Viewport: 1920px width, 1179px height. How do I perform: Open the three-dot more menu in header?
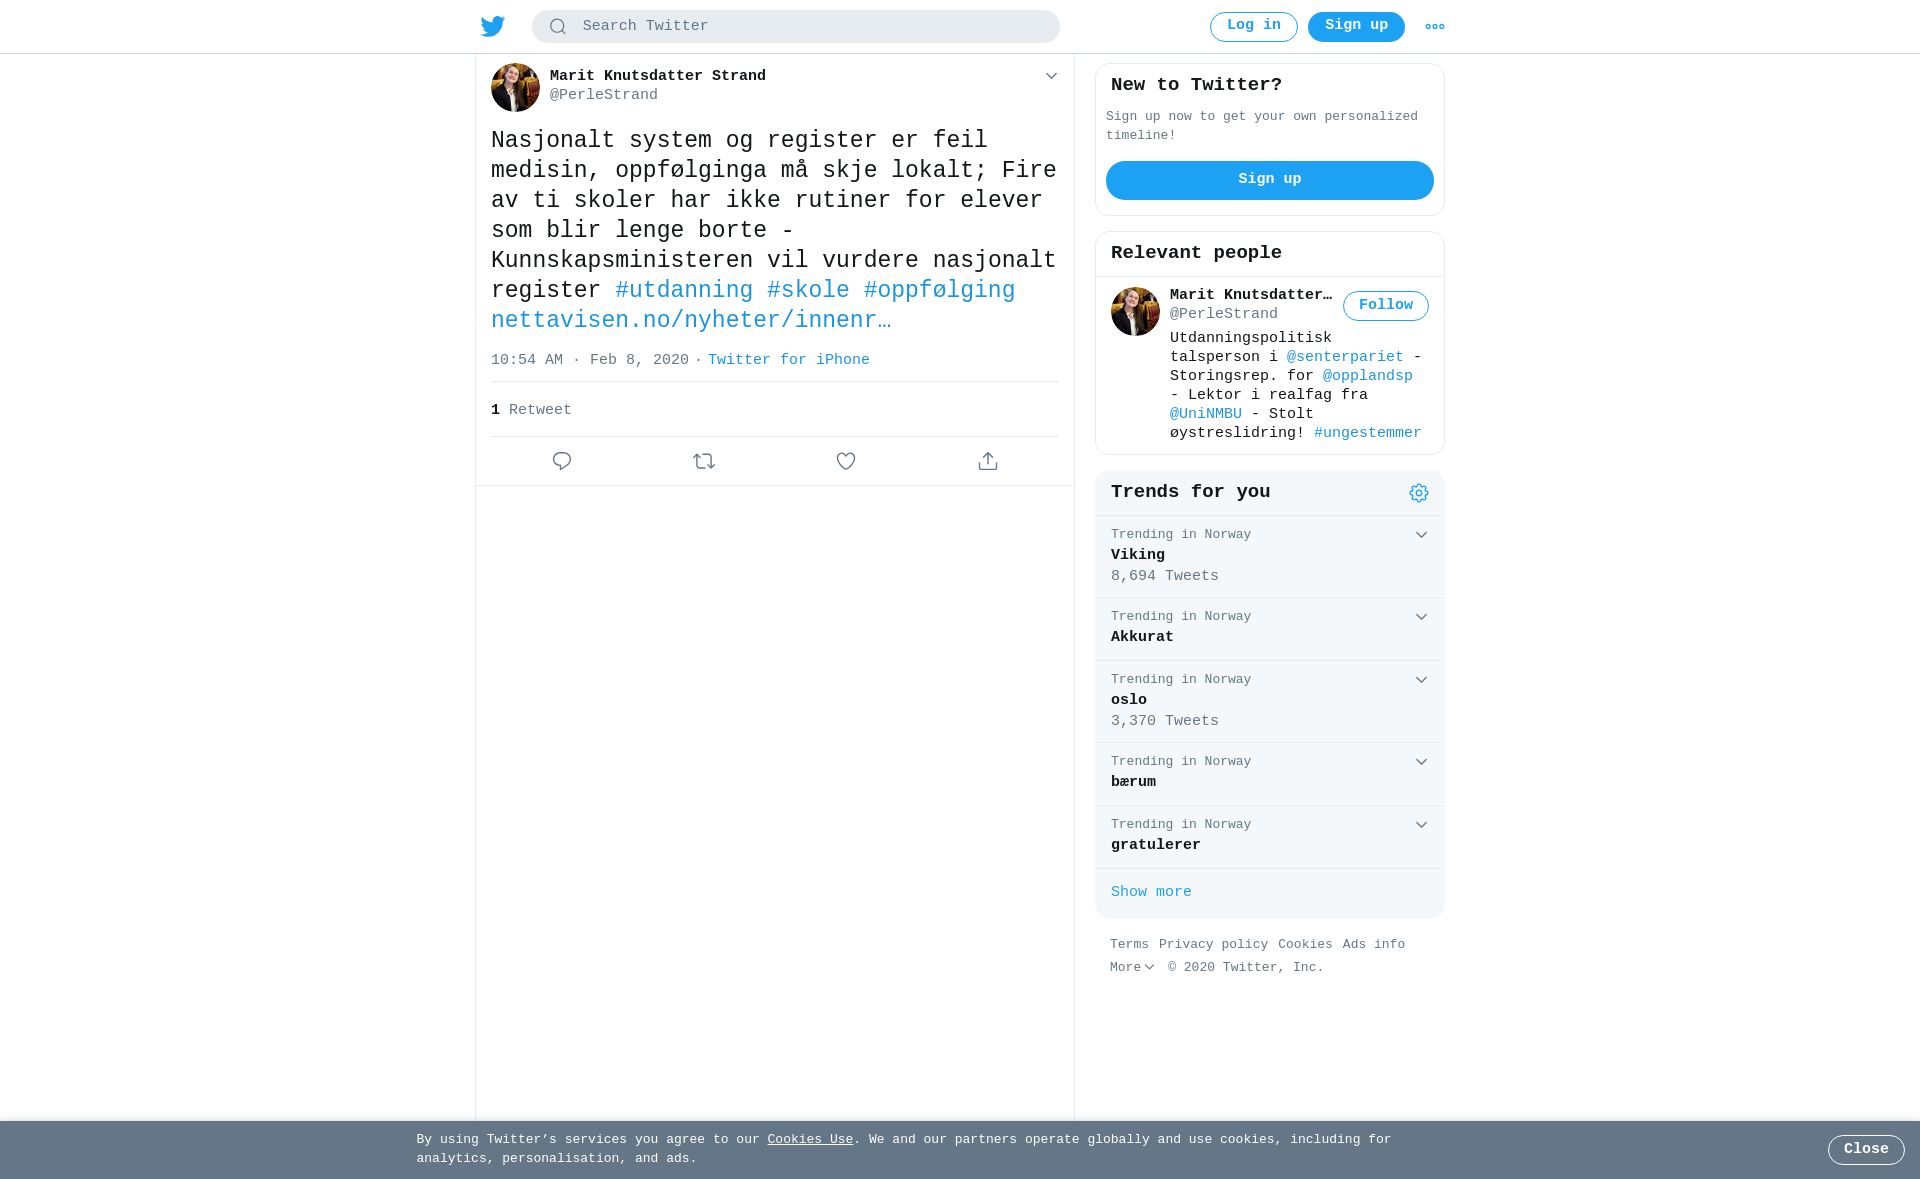[1435, 27]
